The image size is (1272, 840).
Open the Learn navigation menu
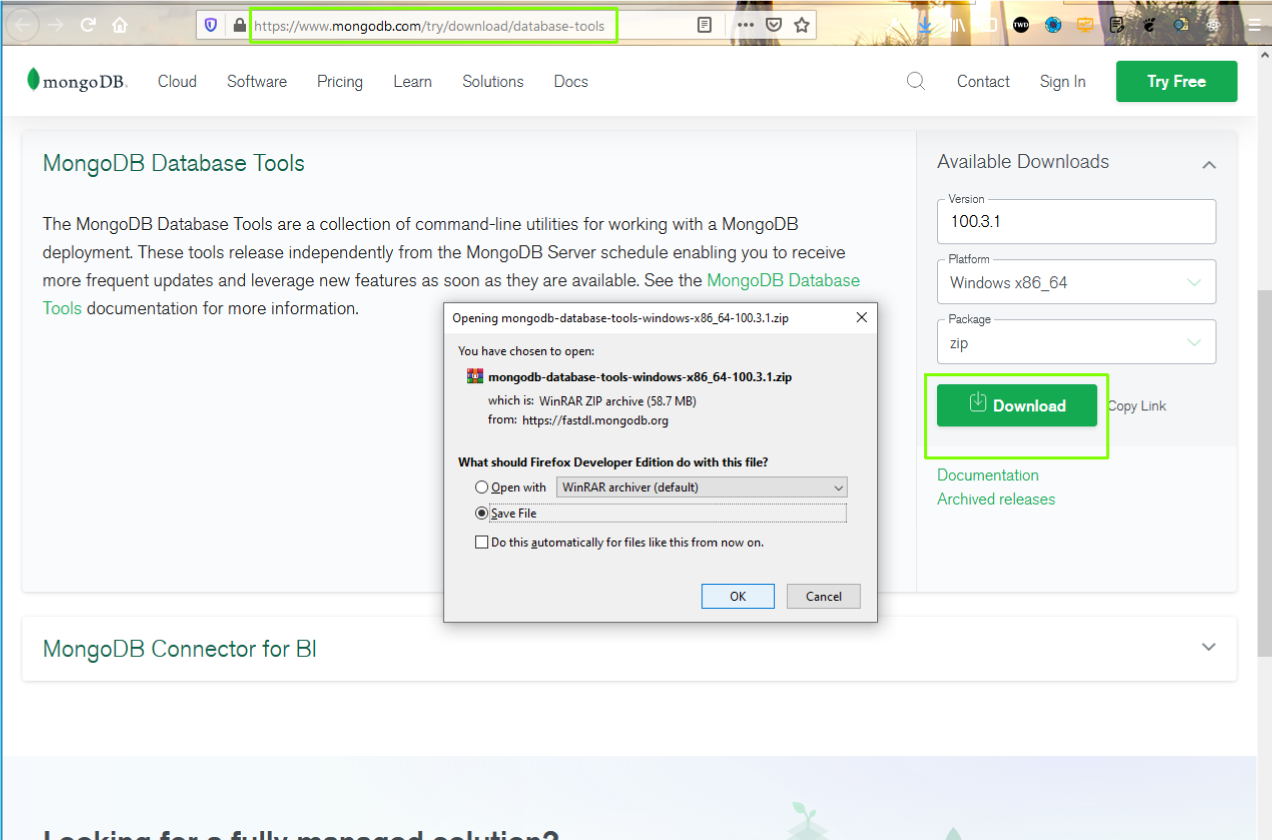click(413, 81)
